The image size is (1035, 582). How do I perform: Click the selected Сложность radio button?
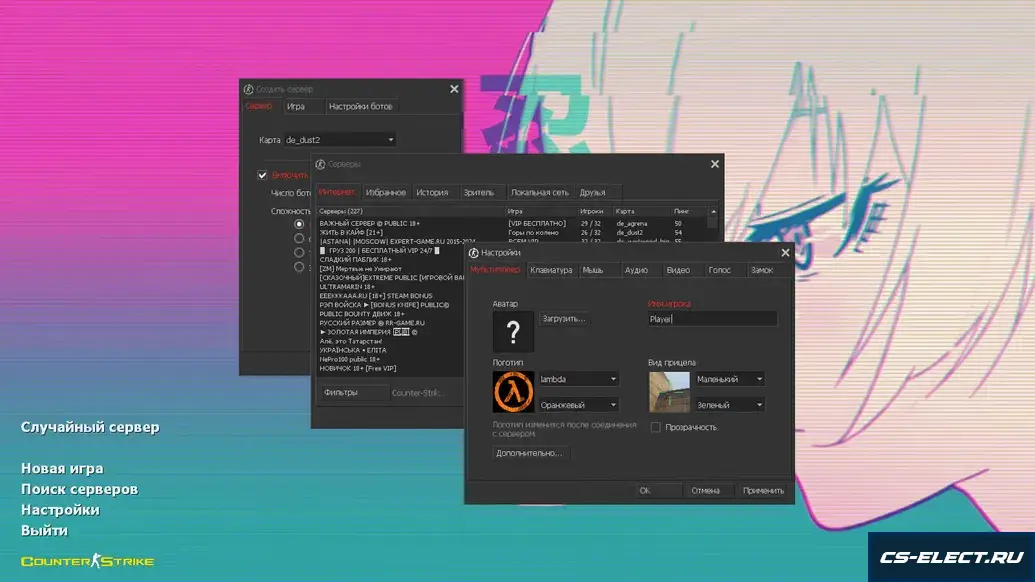coord(299,224)
